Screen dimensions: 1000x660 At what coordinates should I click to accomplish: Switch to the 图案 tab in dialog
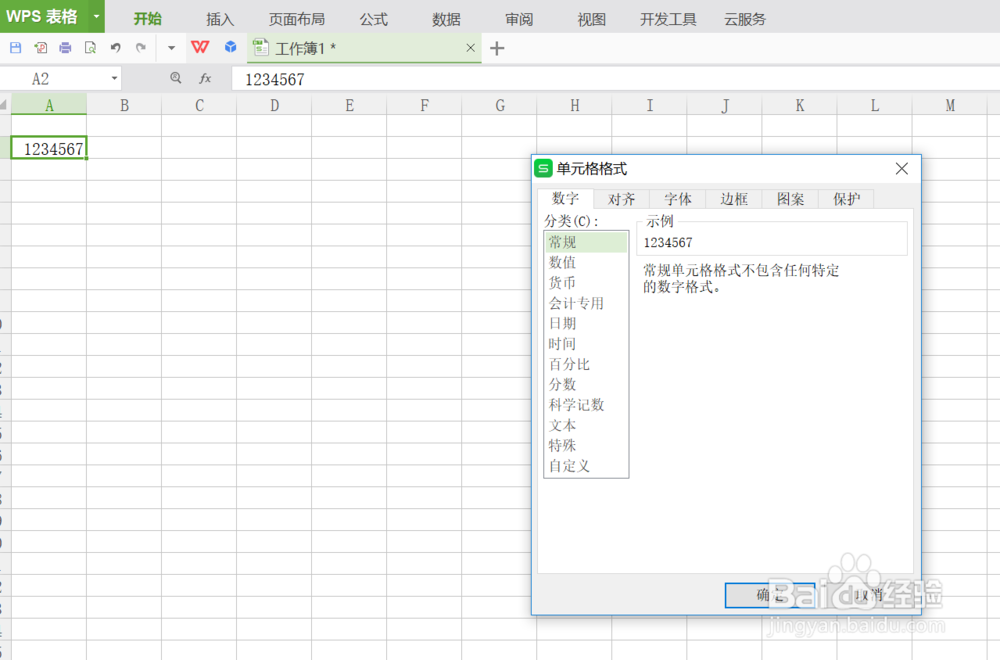[790, 199]
